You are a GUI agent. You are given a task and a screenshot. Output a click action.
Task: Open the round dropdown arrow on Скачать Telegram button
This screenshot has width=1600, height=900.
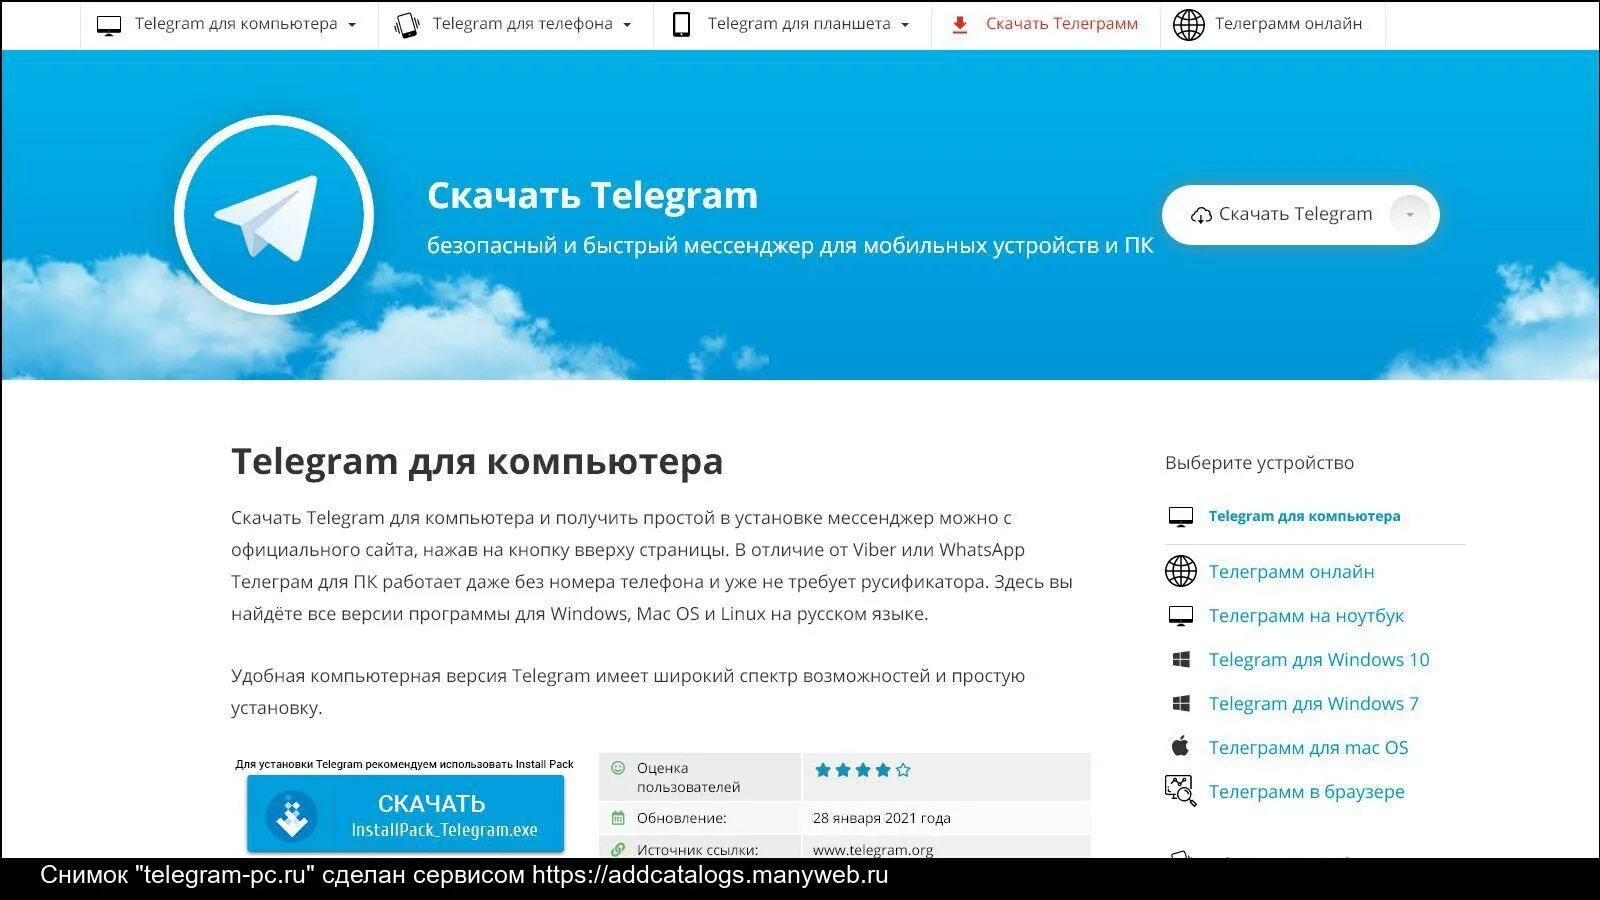[x=1410, y=215]
